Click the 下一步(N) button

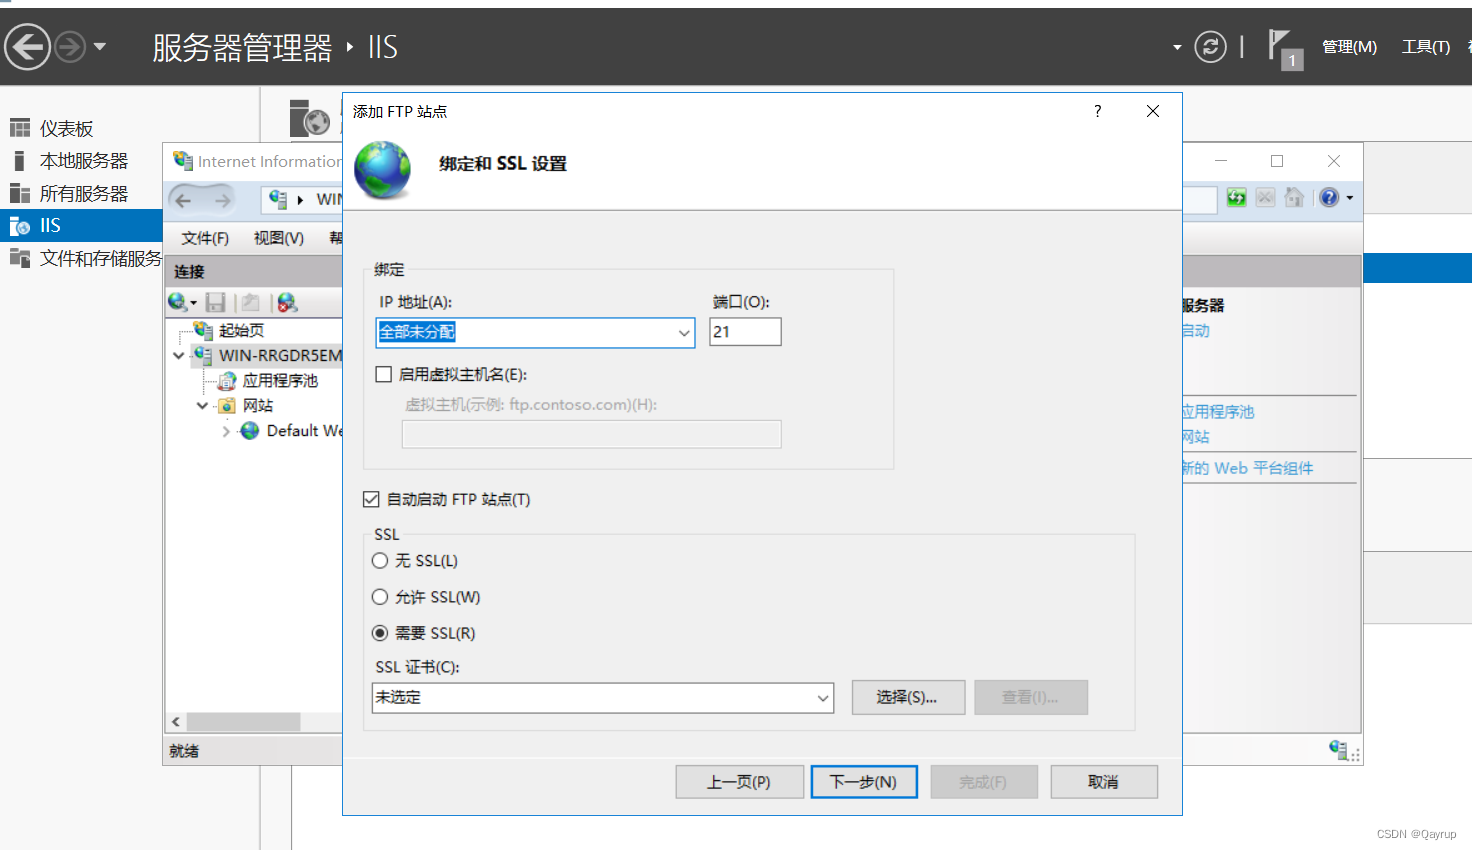click(864, 781)
